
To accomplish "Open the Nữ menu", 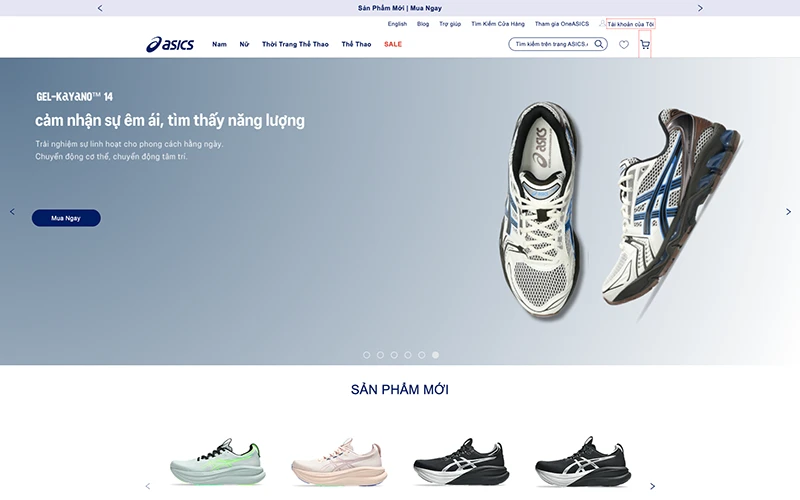I will [x=244, y=44].
